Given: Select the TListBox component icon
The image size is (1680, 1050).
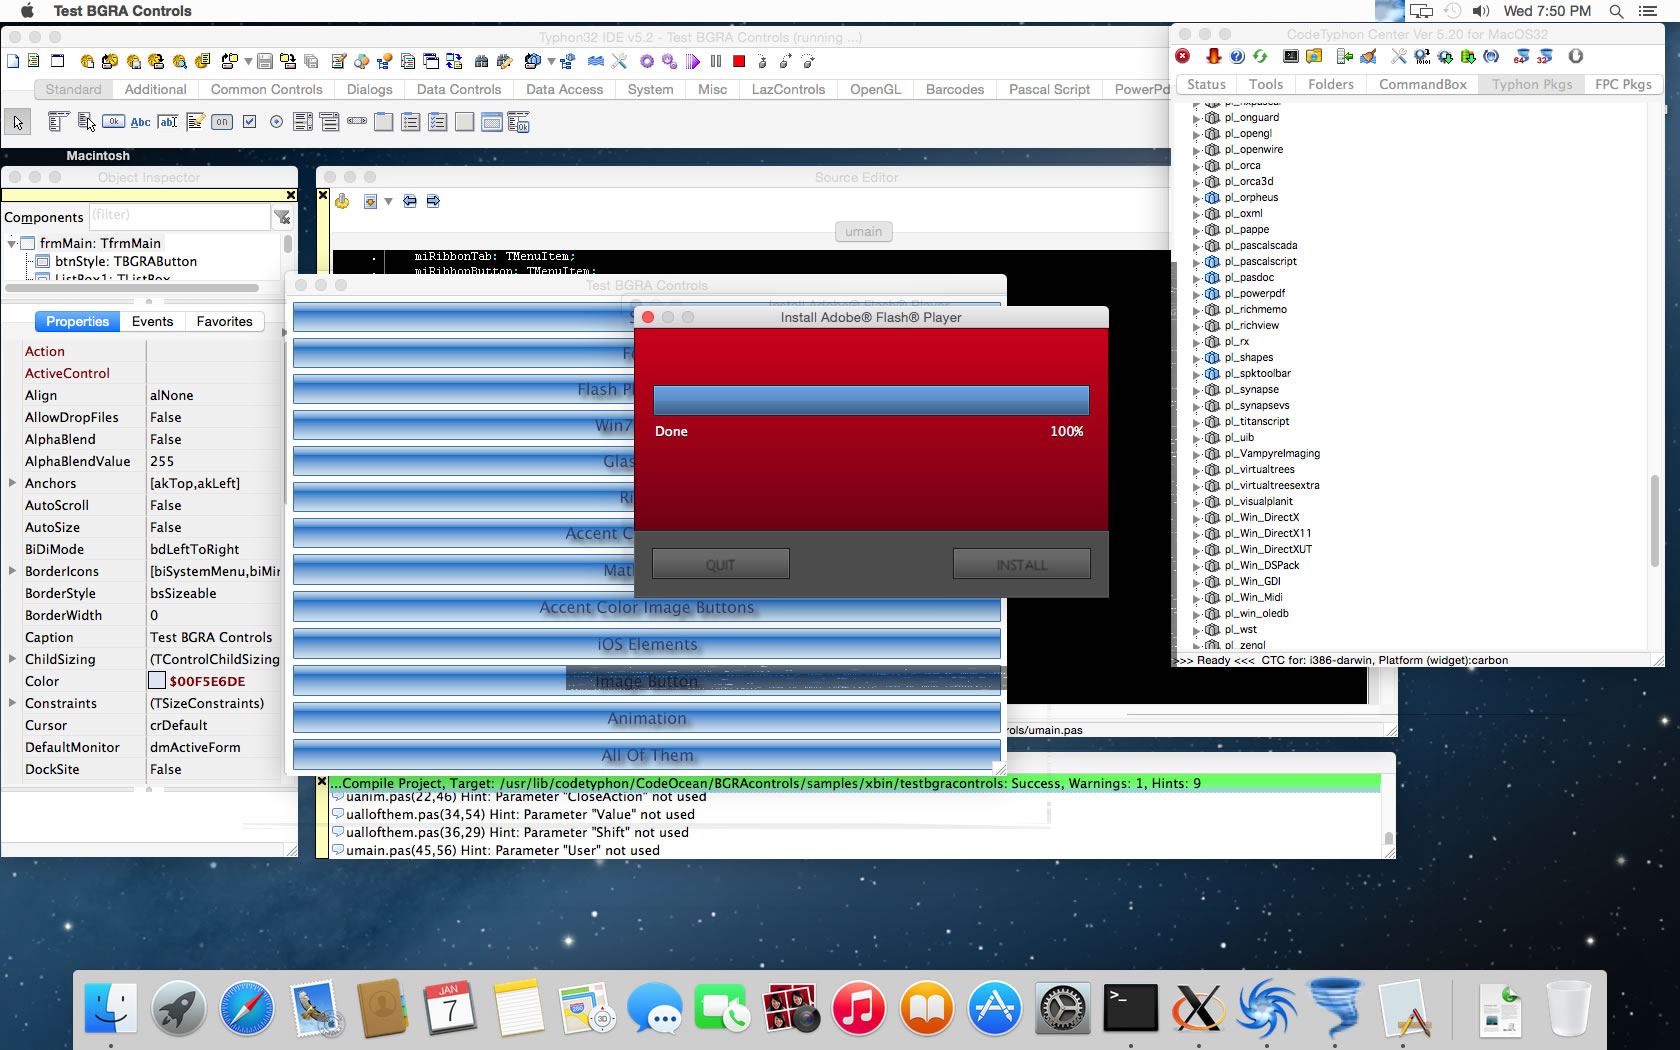Looking at the screenshot, I should click(303, 122).
